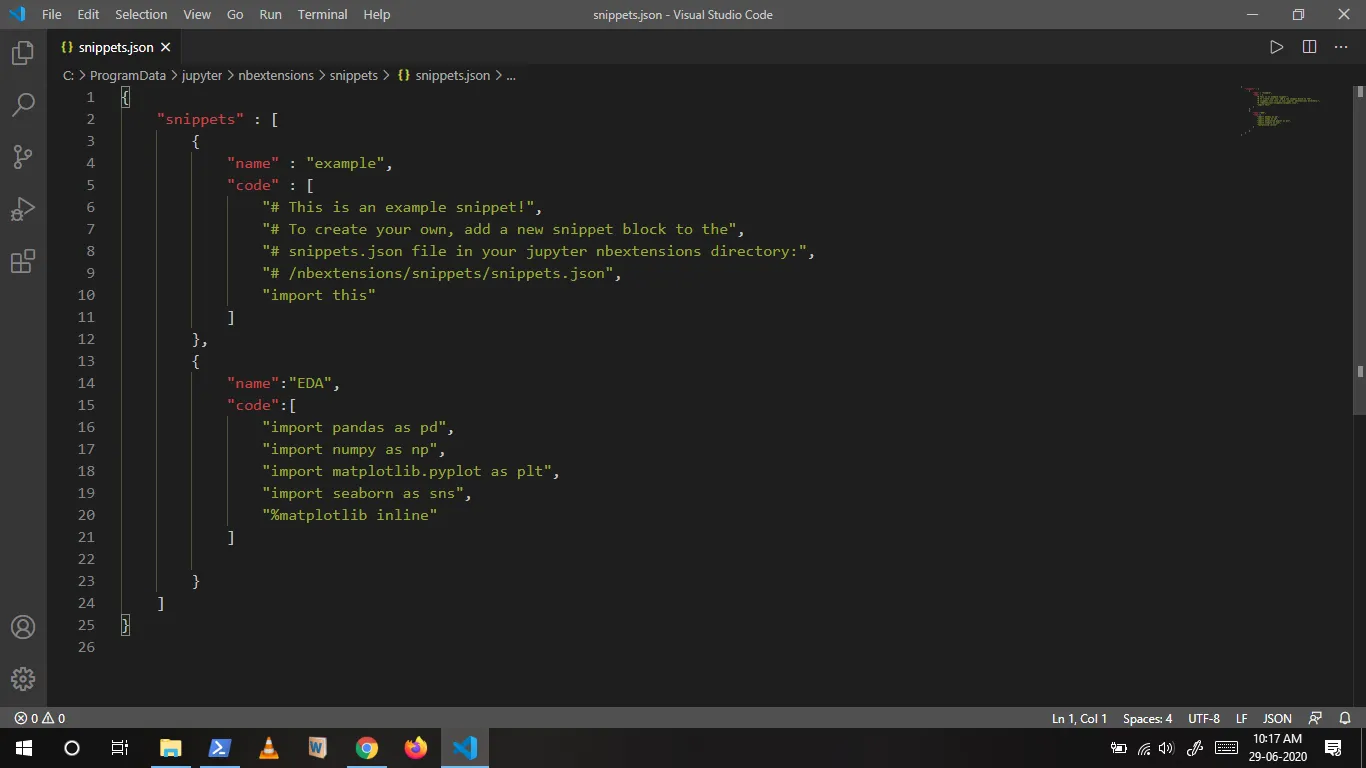Viewport: 1366px width, 768px height.
Task: Click the minimap code preview
Action: pyautogui.click(x=1282, y=110)
